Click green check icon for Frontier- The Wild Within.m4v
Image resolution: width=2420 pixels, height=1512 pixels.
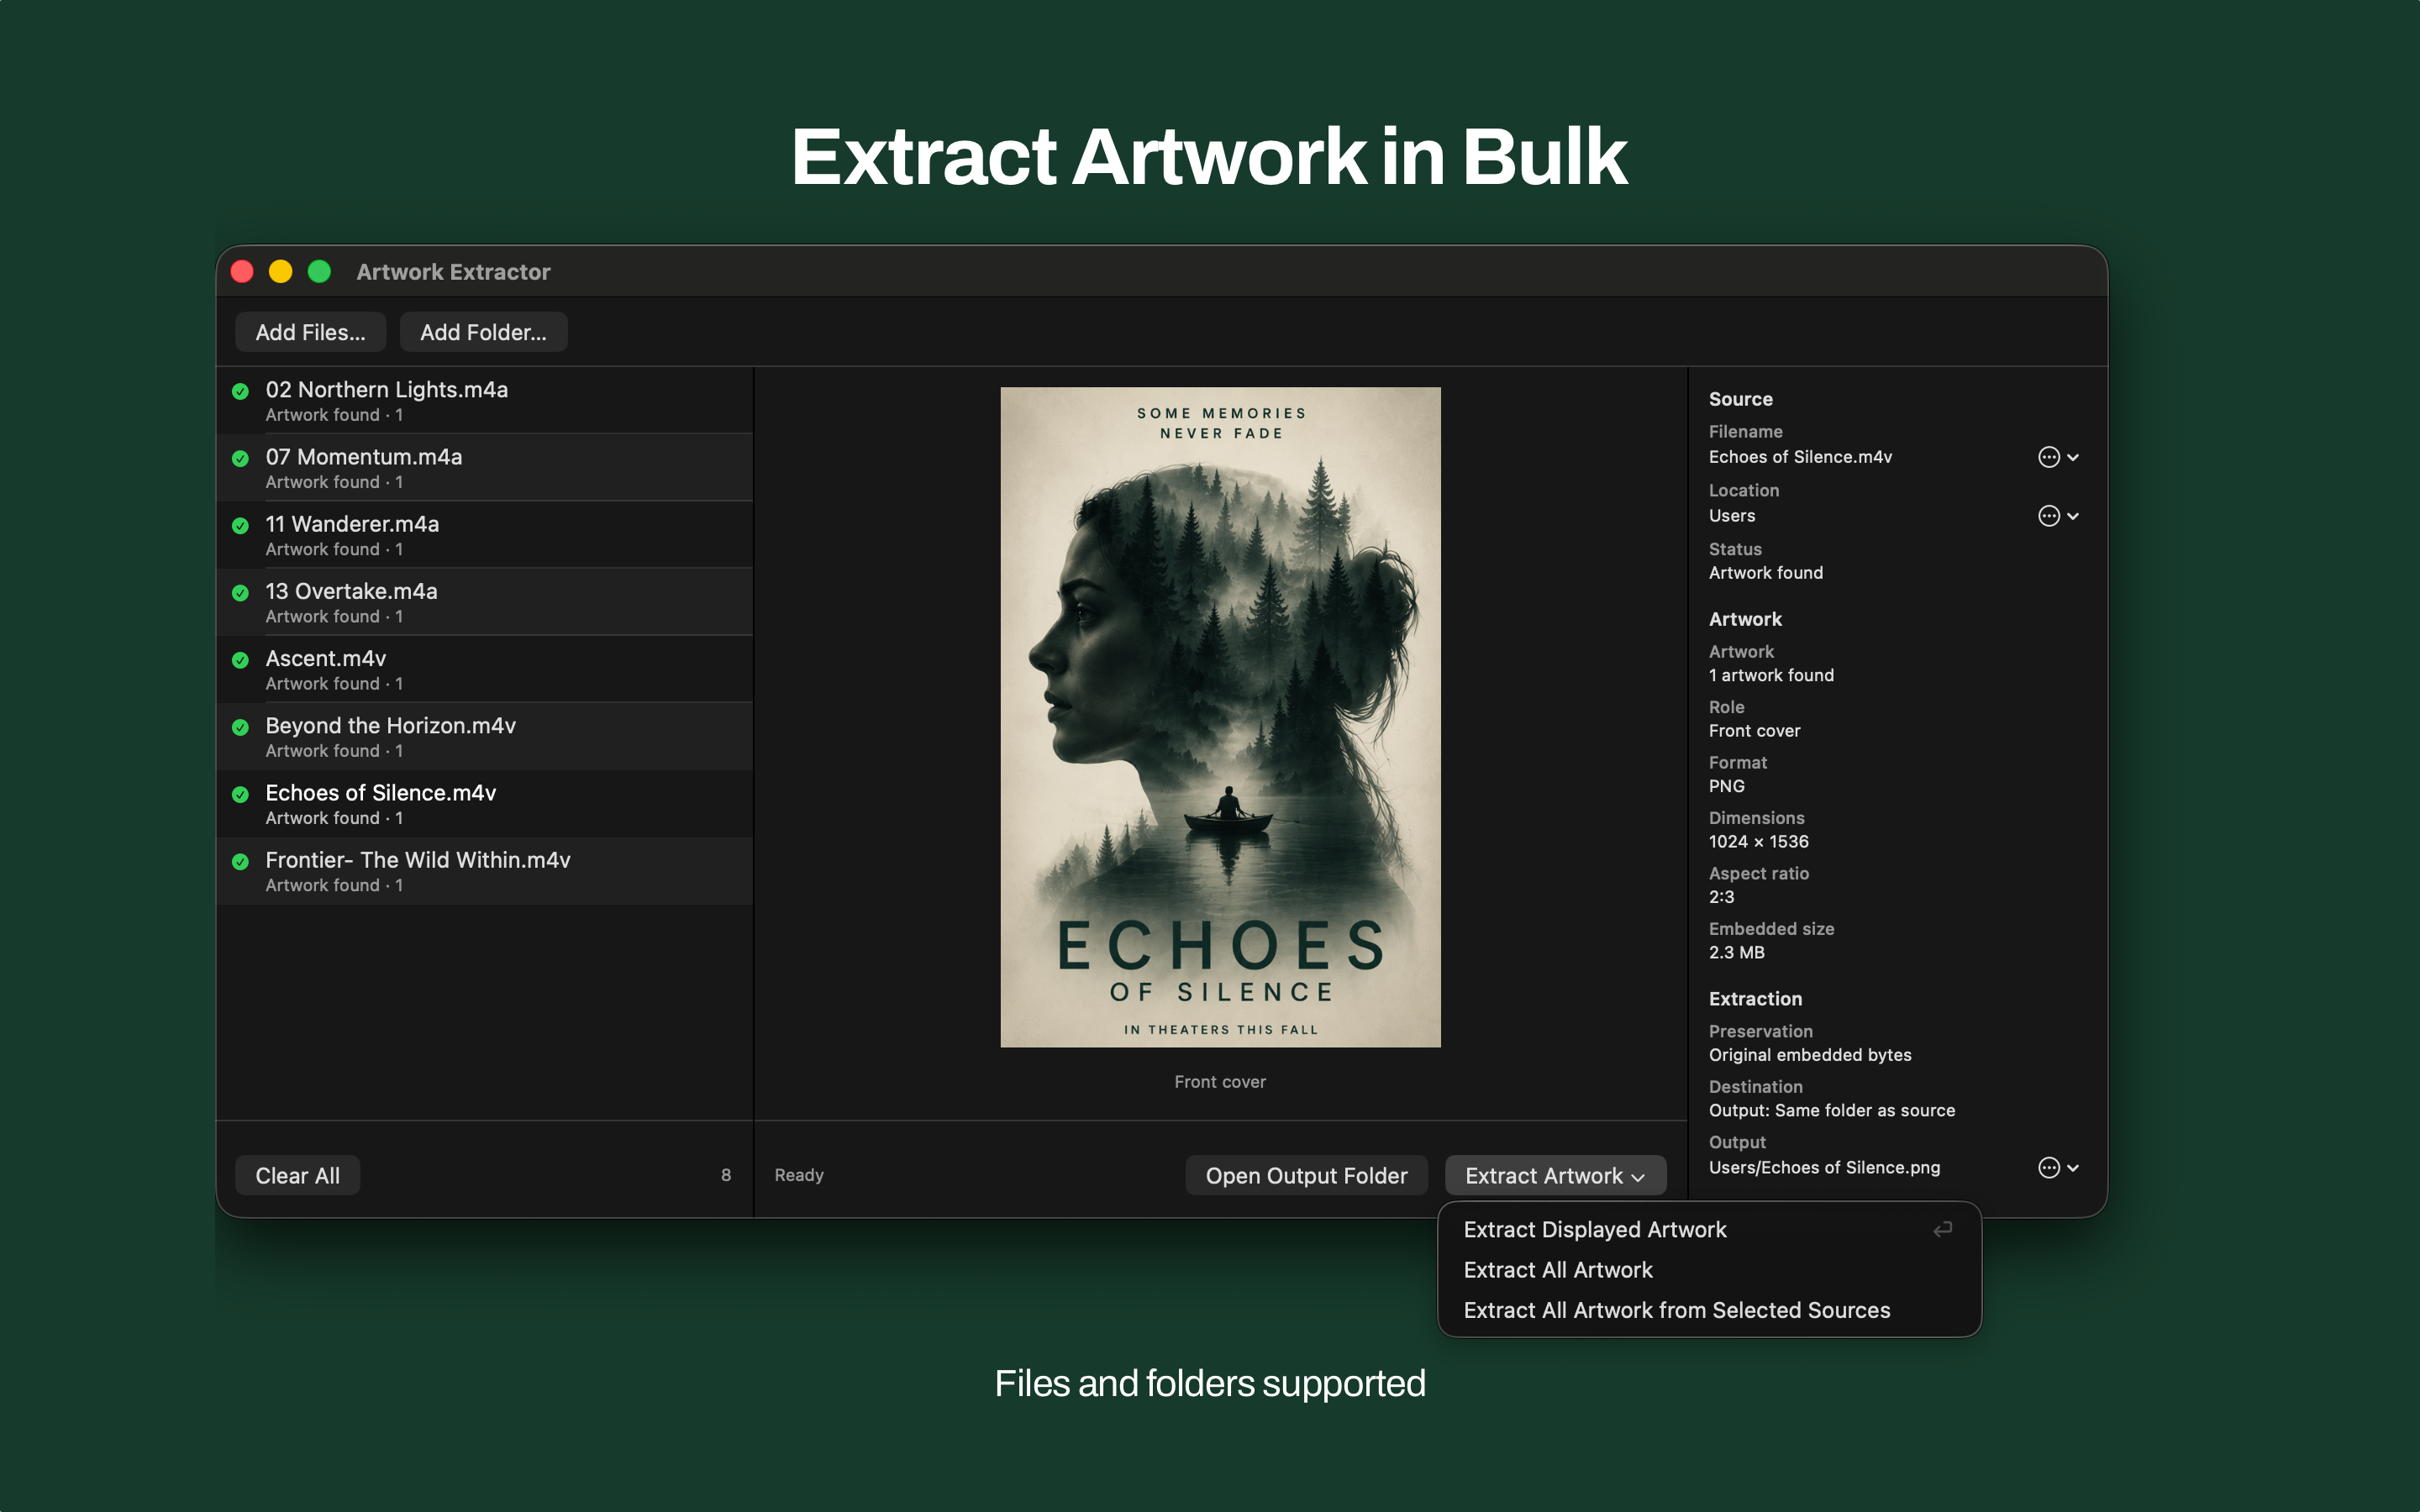240,861
